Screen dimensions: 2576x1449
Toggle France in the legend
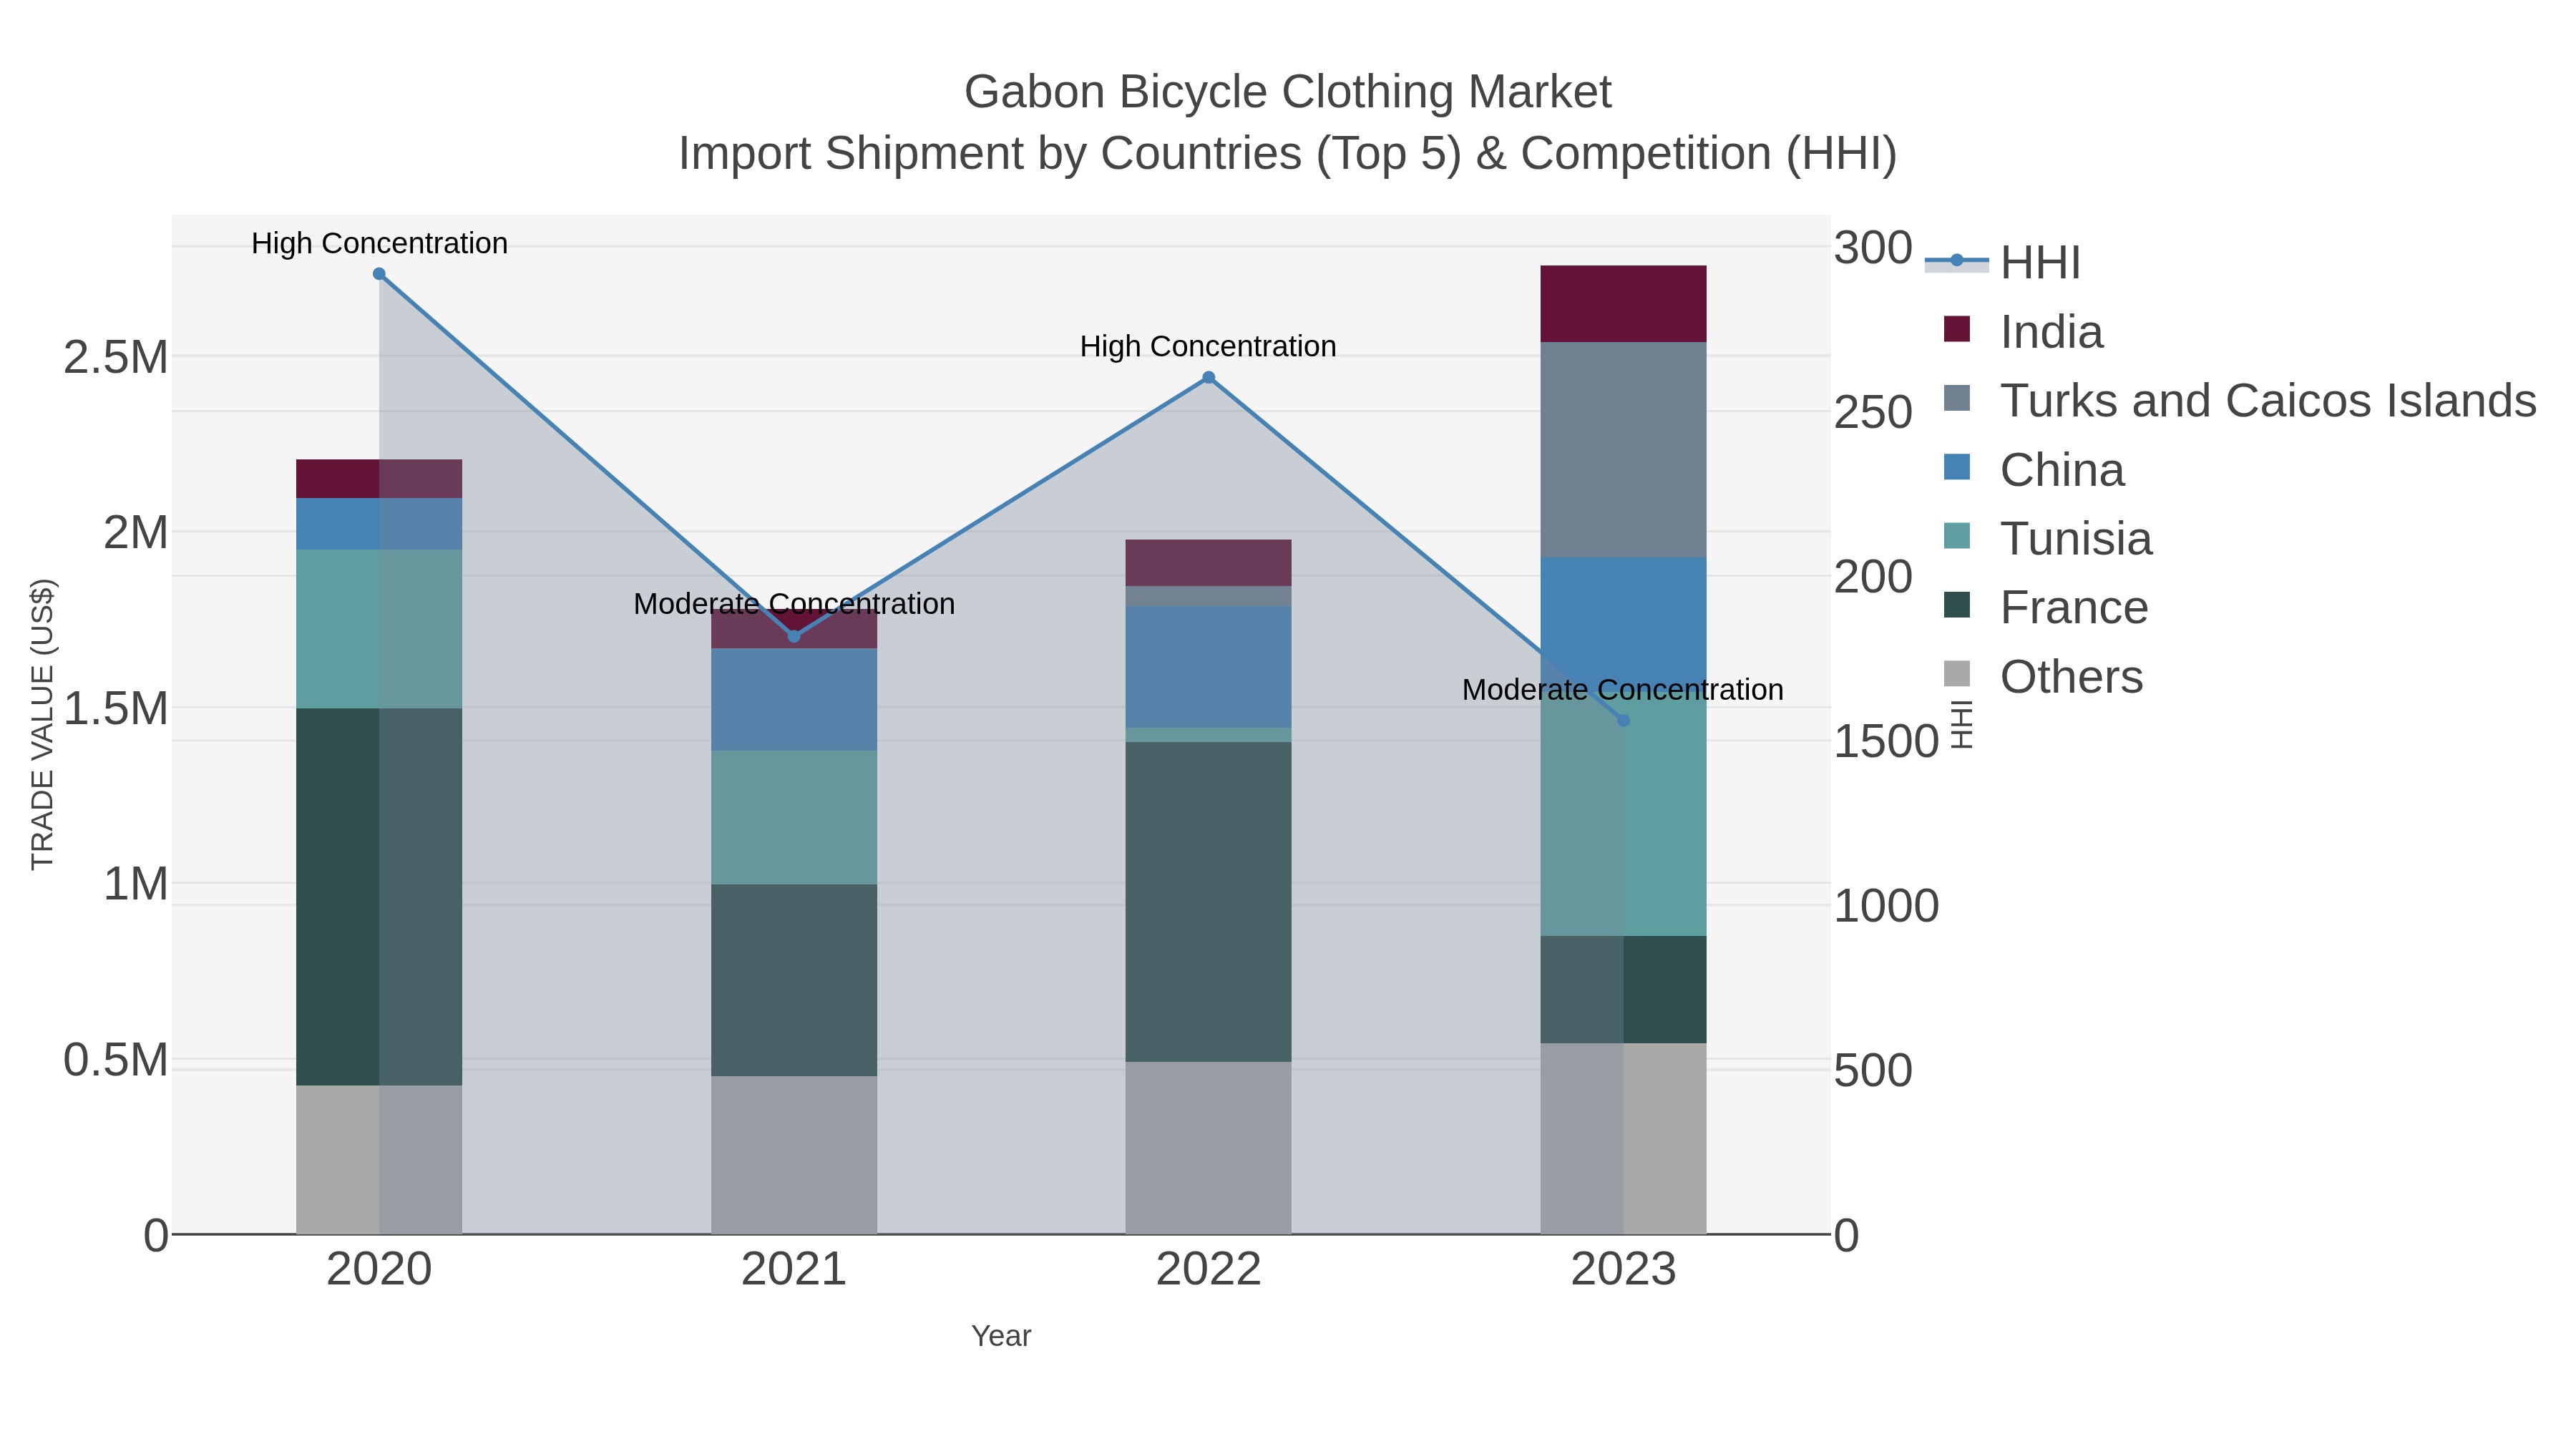(2045, 607)
